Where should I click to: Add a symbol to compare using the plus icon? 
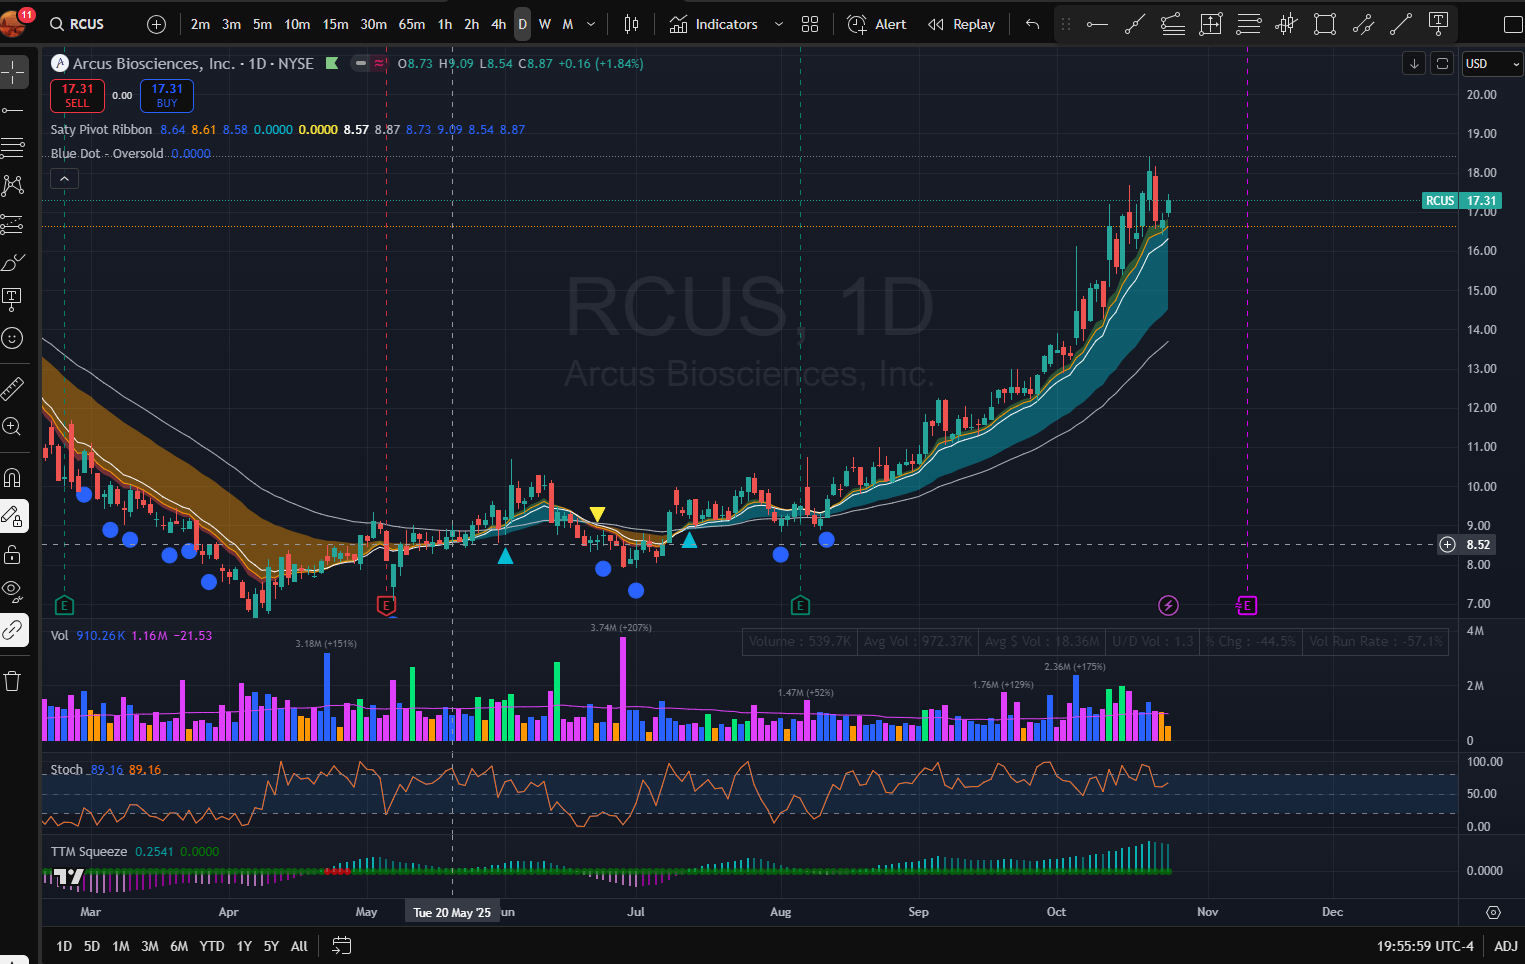point(156,24)
